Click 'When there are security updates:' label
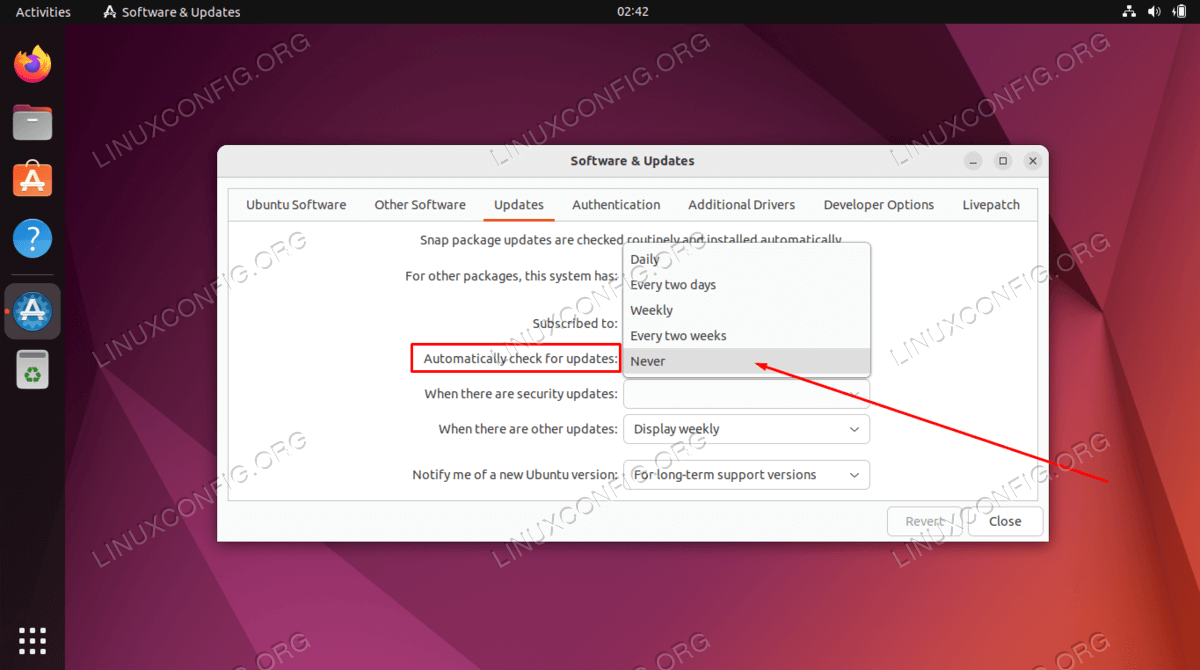 521,394
